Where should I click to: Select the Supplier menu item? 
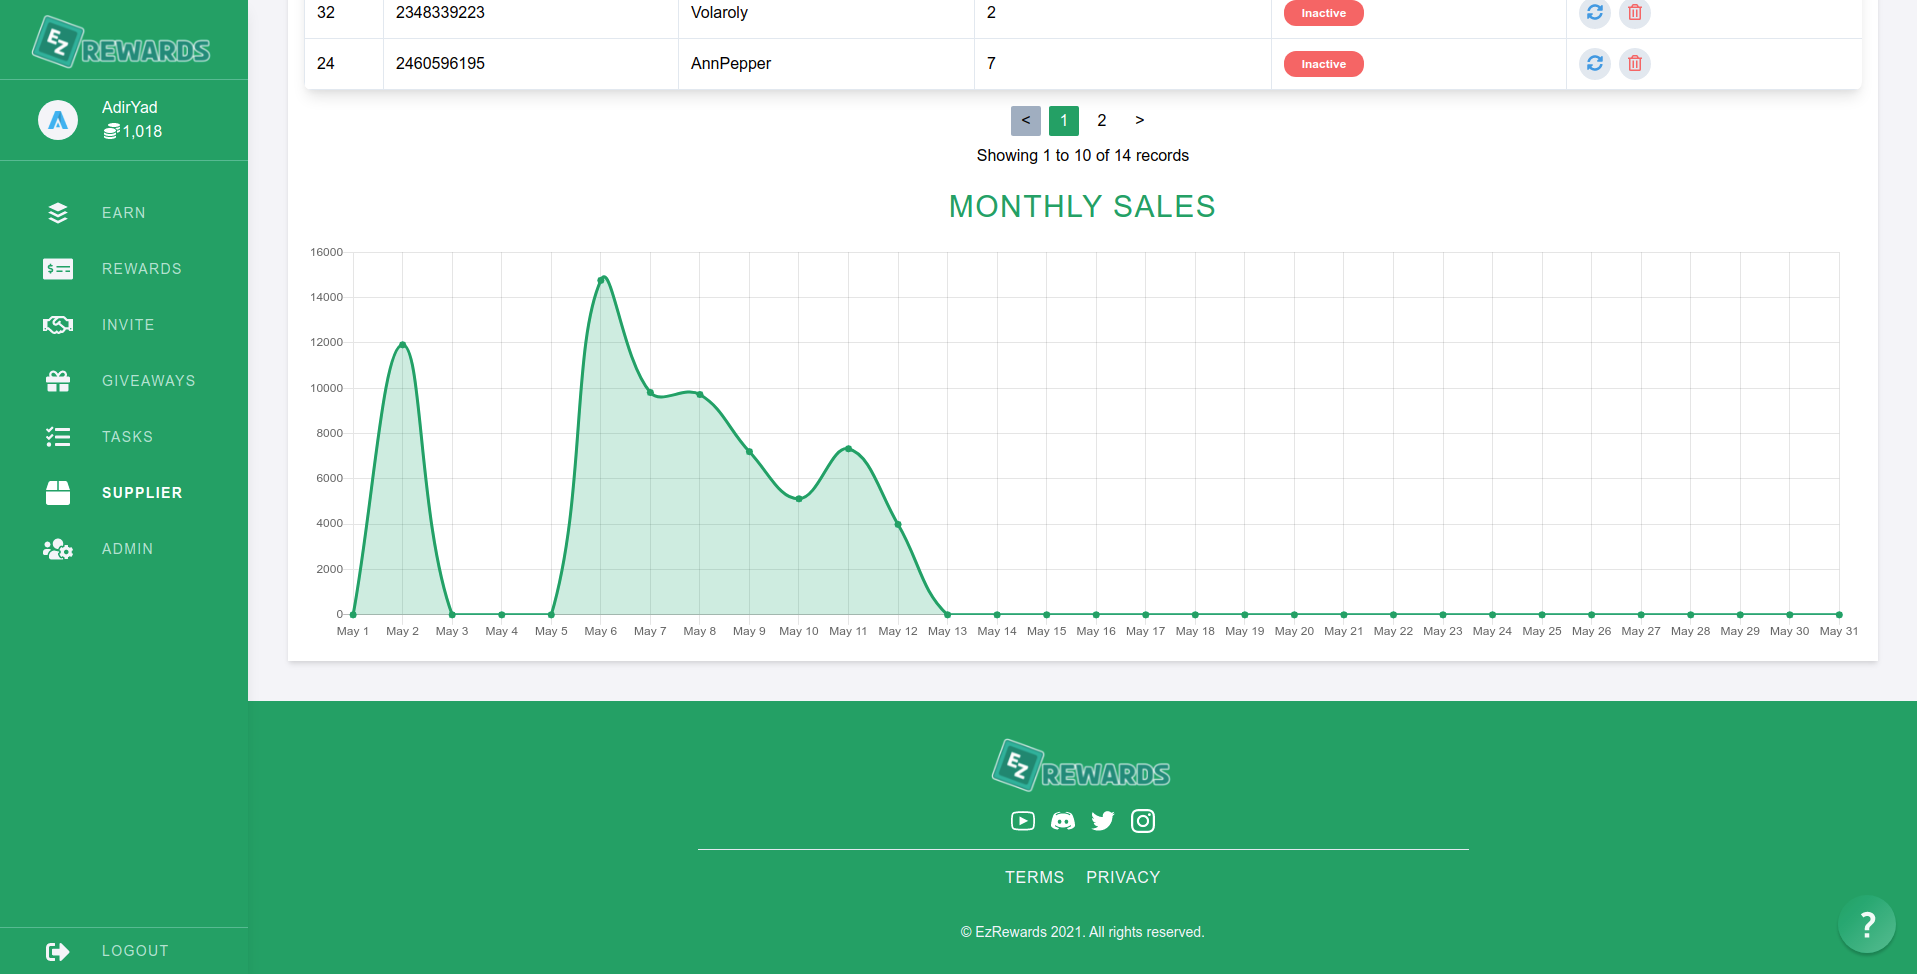(142, 493)
